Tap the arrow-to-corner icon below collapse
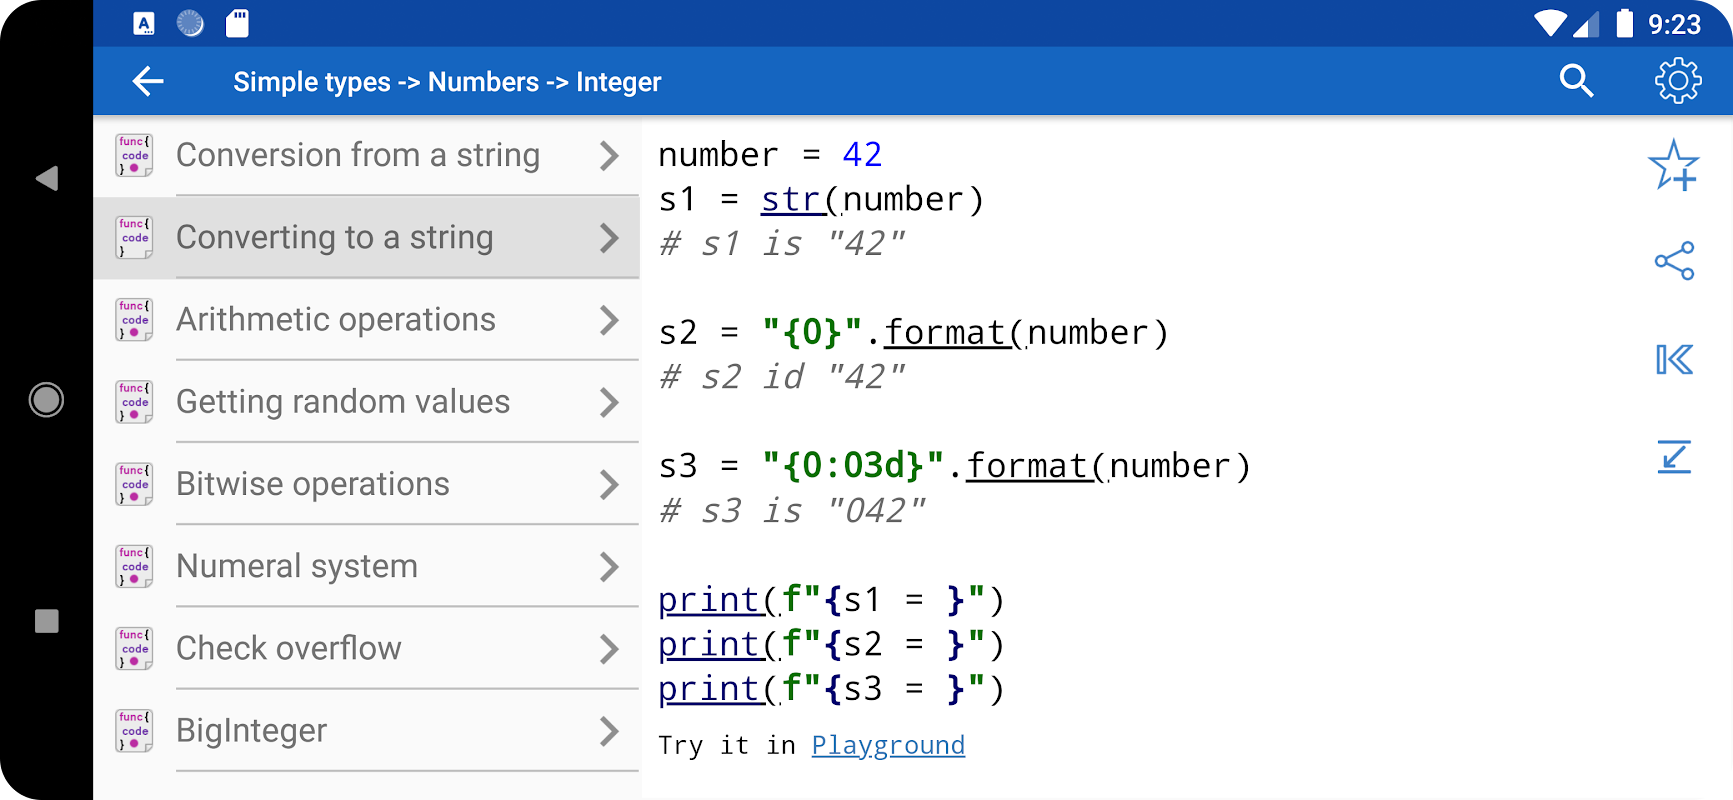 click(x=1674, y=456)
